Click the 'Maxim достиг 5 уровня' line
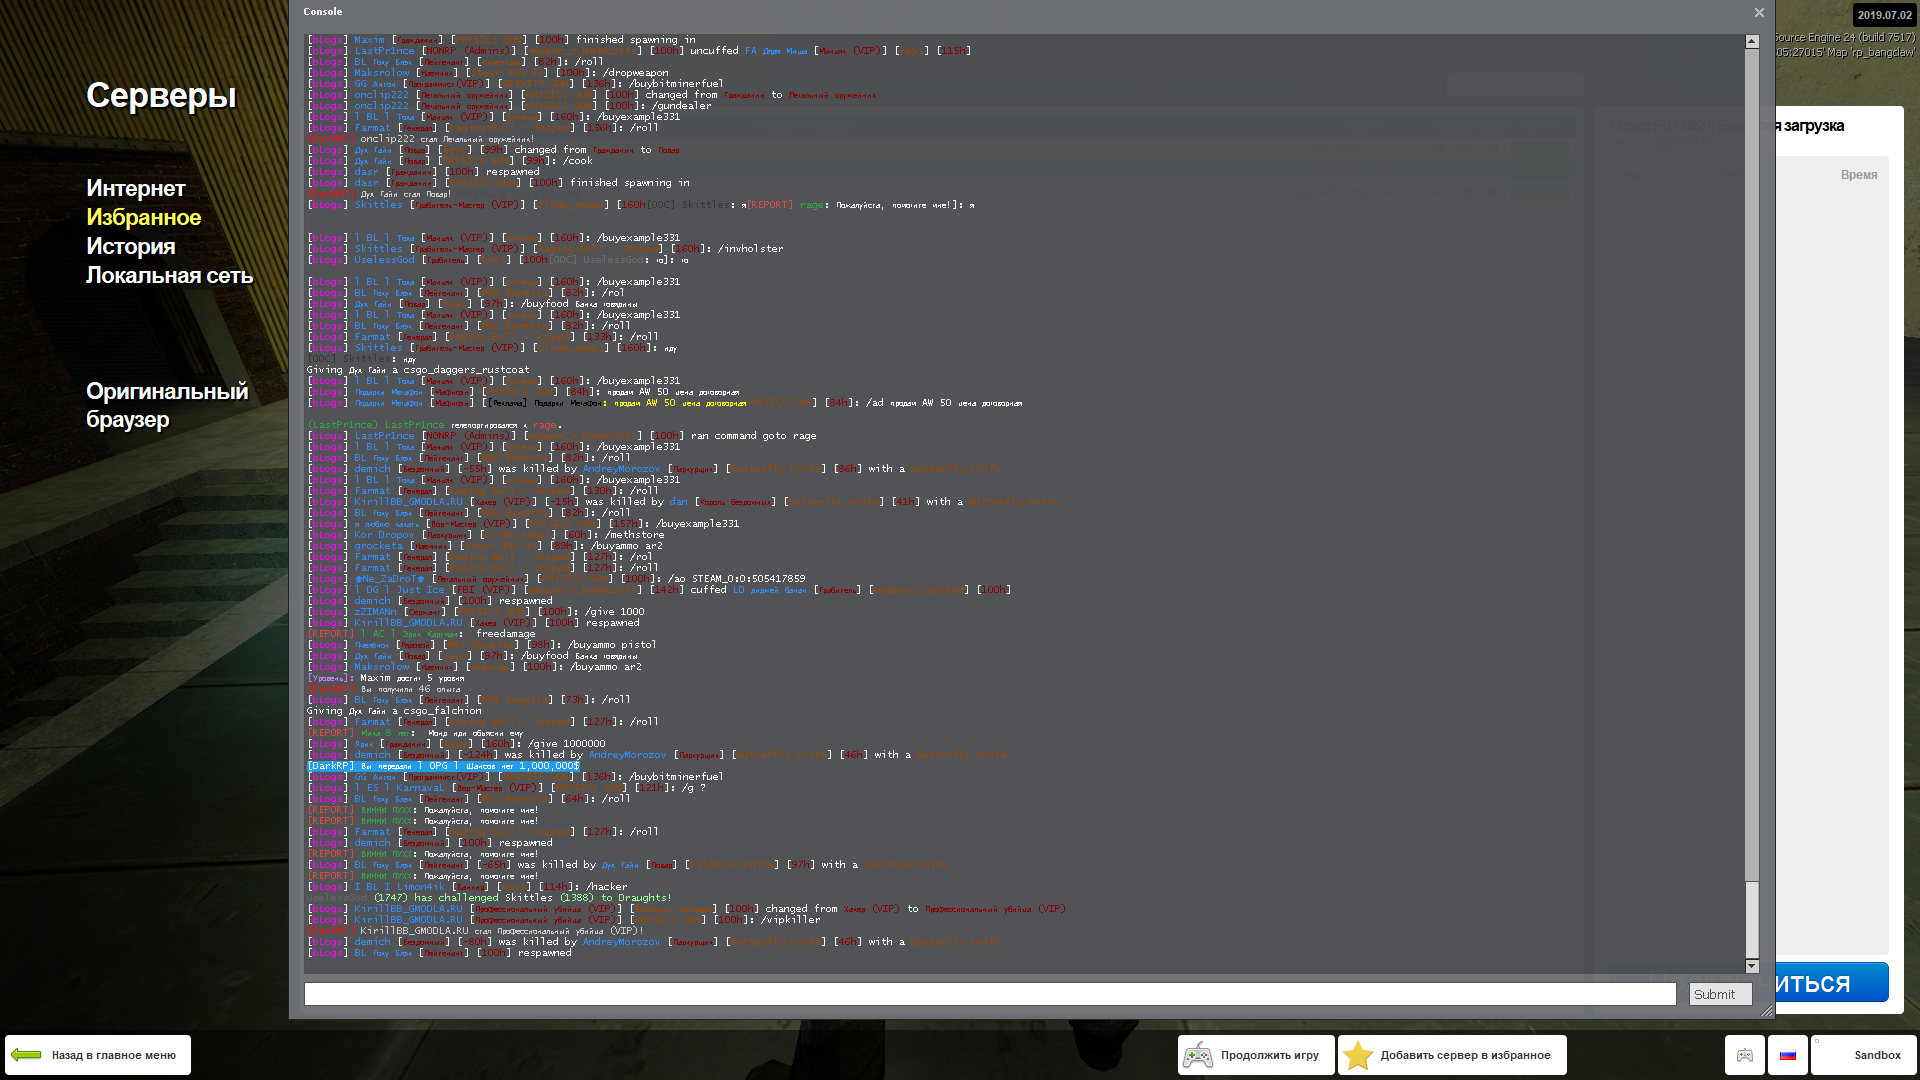 386,678
